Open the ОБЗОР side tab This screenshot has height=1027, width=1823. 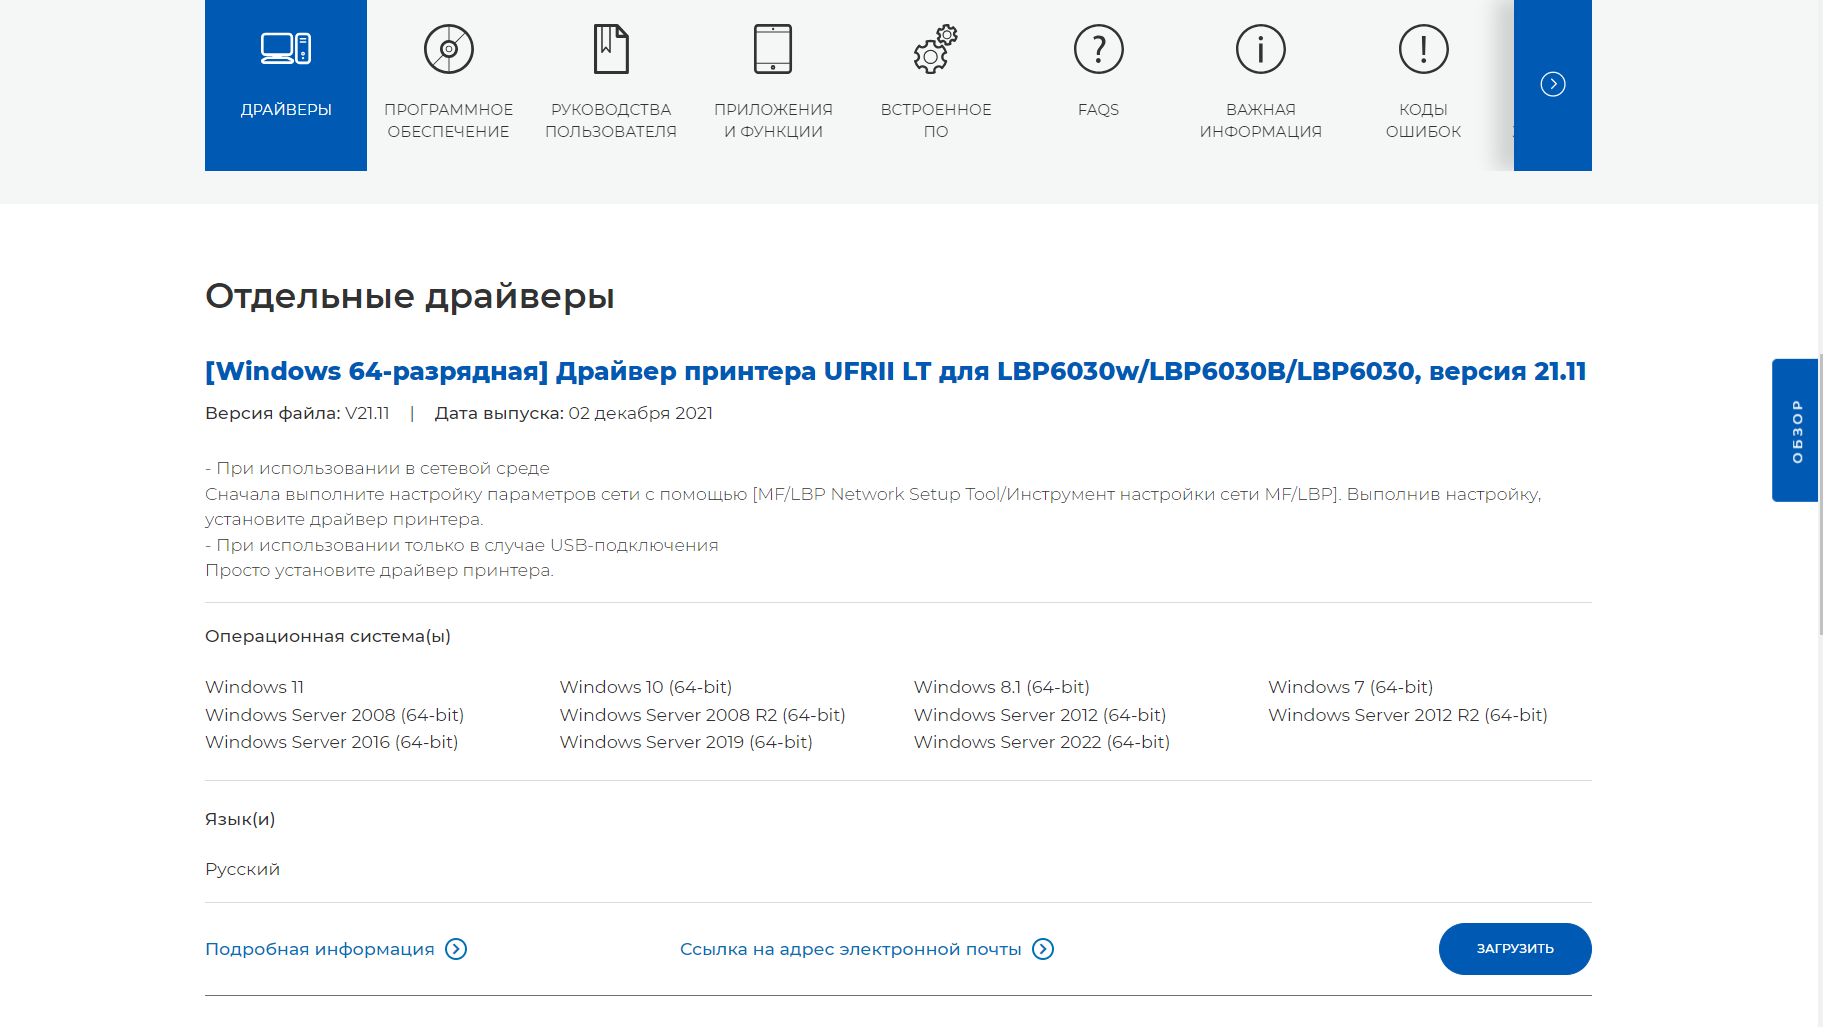point(1796,430)
